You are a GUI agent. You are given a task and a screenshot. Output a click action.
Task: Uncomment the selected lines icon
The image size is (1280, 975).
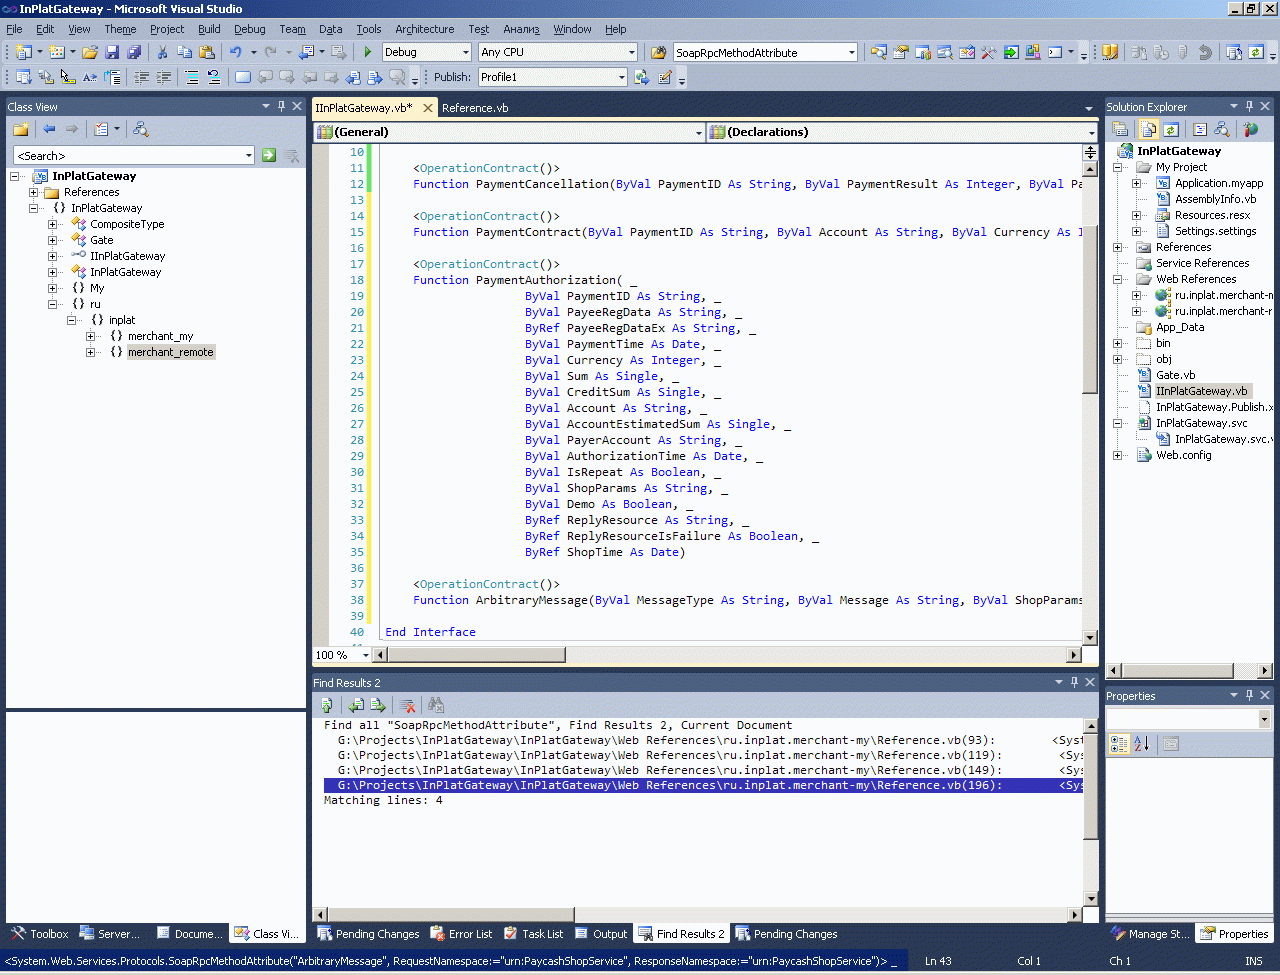click(x=214, y=77)
